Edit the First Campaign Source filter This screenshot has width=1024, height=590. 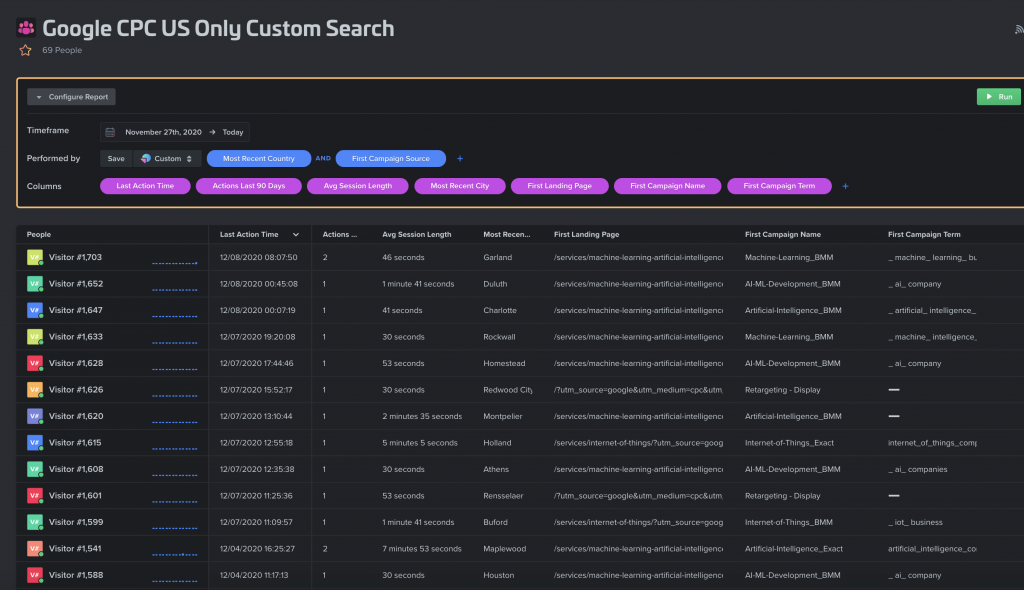point(391,158)
